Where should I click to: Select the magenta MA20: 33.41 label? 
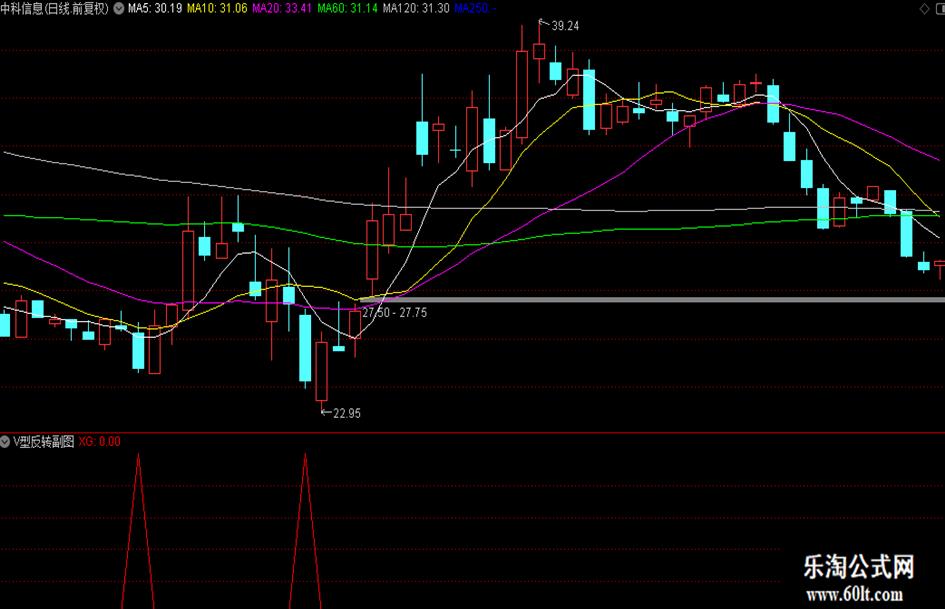(282, 8)
